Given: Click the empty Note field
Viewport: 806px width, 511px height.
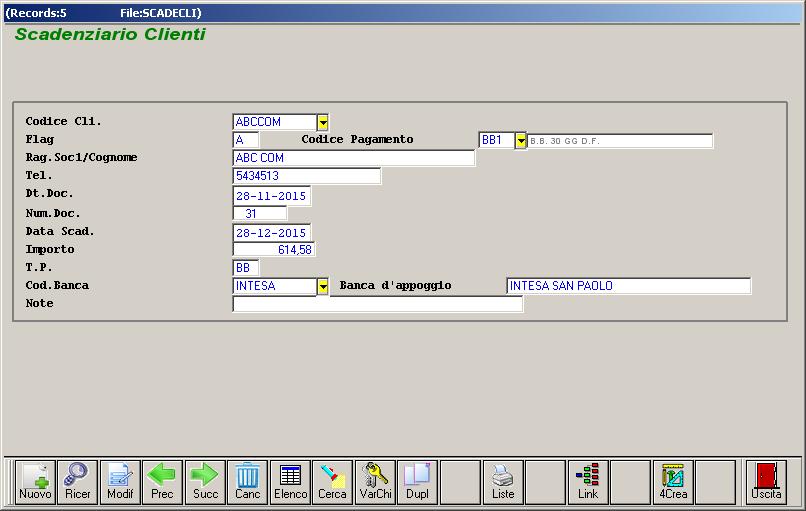Looking at the screenshot, I should [378, 304].
